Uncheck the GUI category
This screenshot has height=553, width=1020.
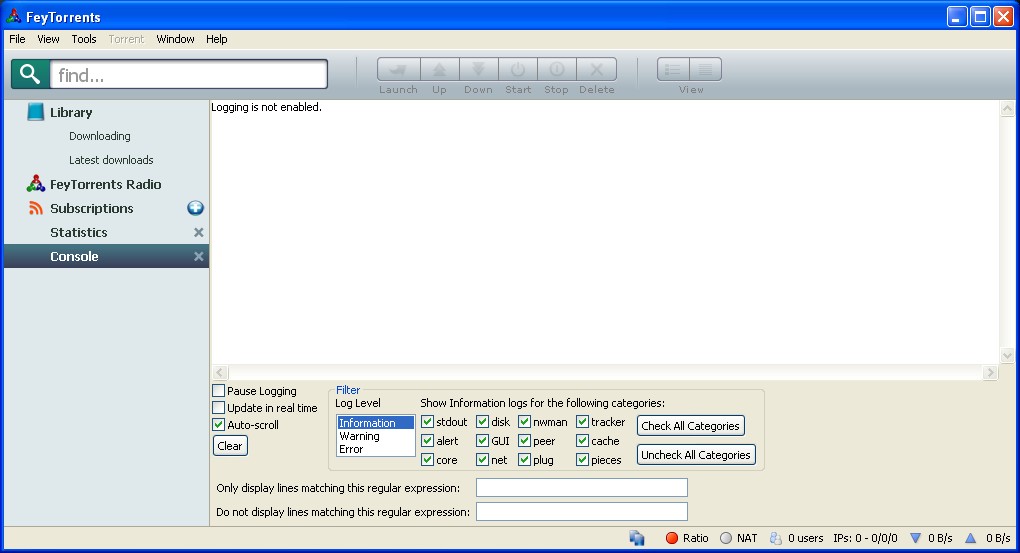tap(483, 440)
